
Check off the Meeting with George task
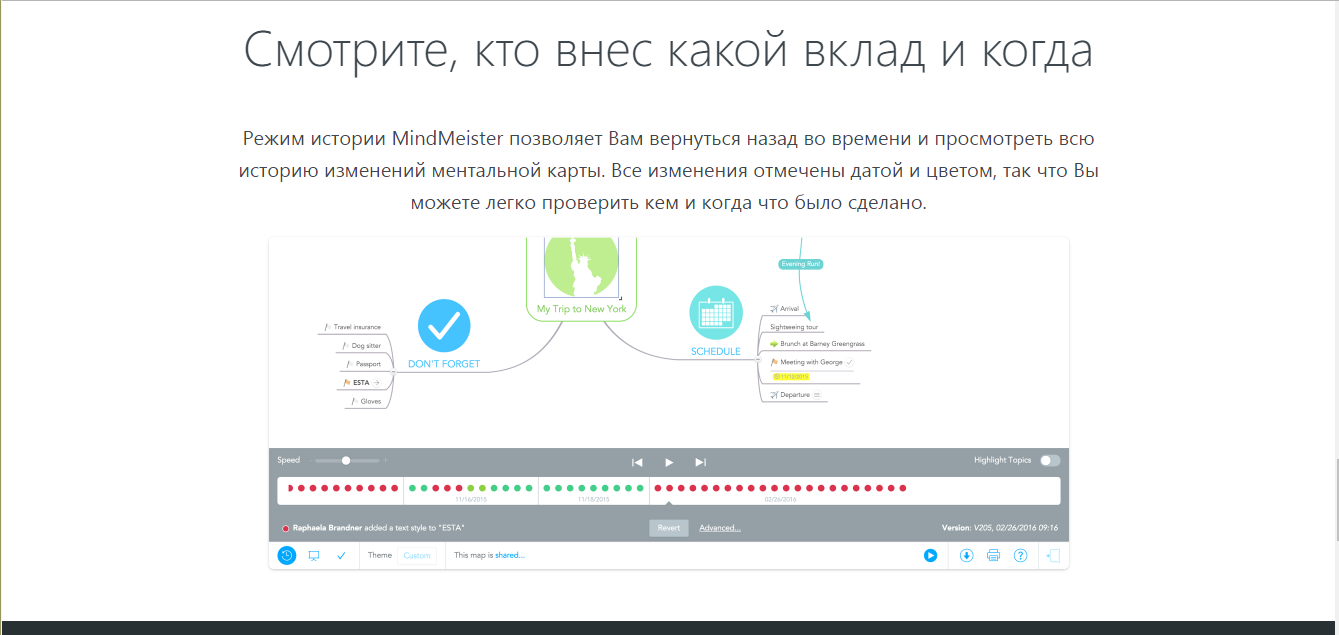coord(849,362)
